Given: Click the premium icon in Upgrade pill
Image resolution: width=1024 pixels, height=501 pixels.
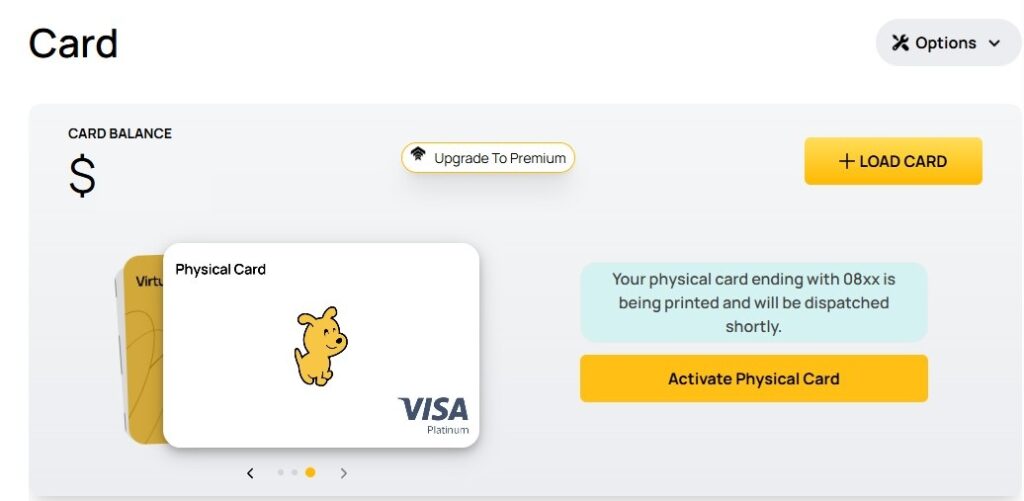Looking at the screenshot, I should [419, 157].
